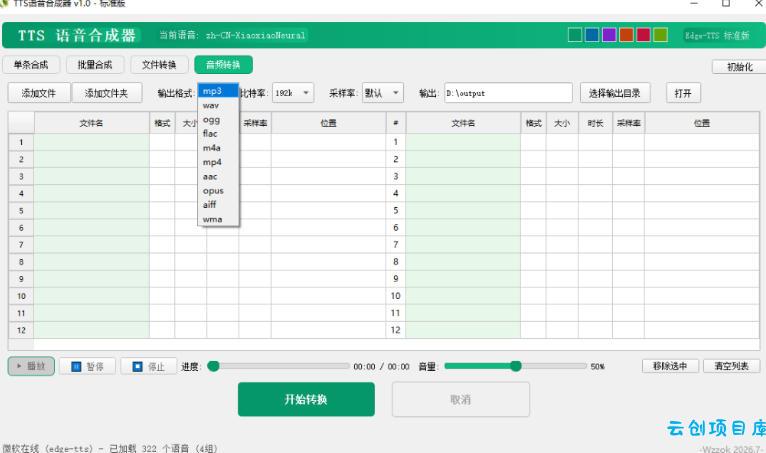The width and height of the screenshot is (766, 453).
Task: Click the 添加文件夹 button
Action: pos(106,93)
